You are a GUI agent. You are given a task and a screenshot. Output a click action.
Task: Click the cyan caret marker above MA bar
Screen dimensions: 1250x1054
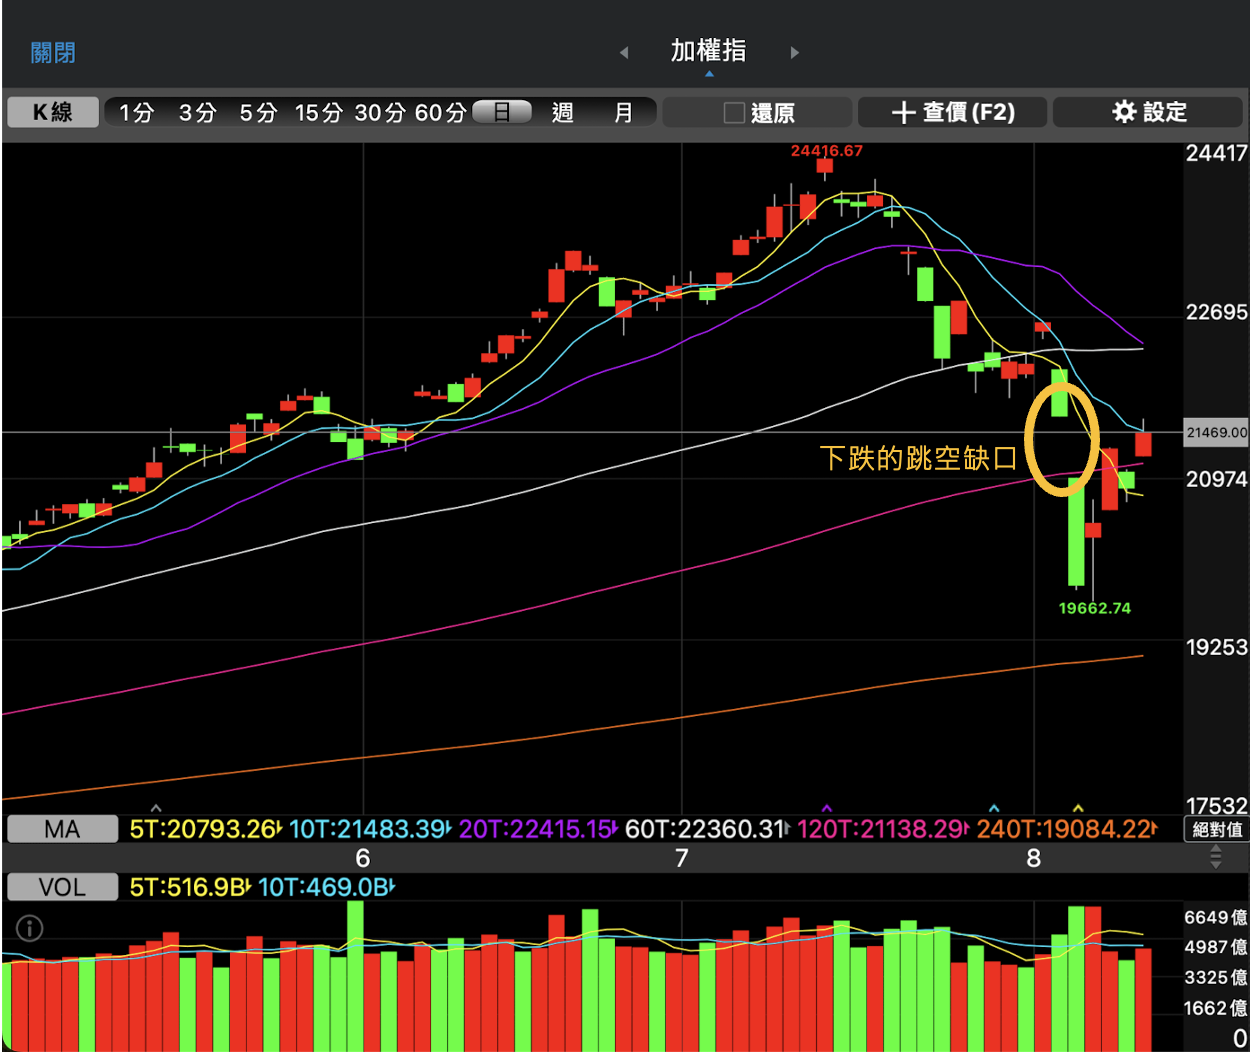click(x=993, y=808)
